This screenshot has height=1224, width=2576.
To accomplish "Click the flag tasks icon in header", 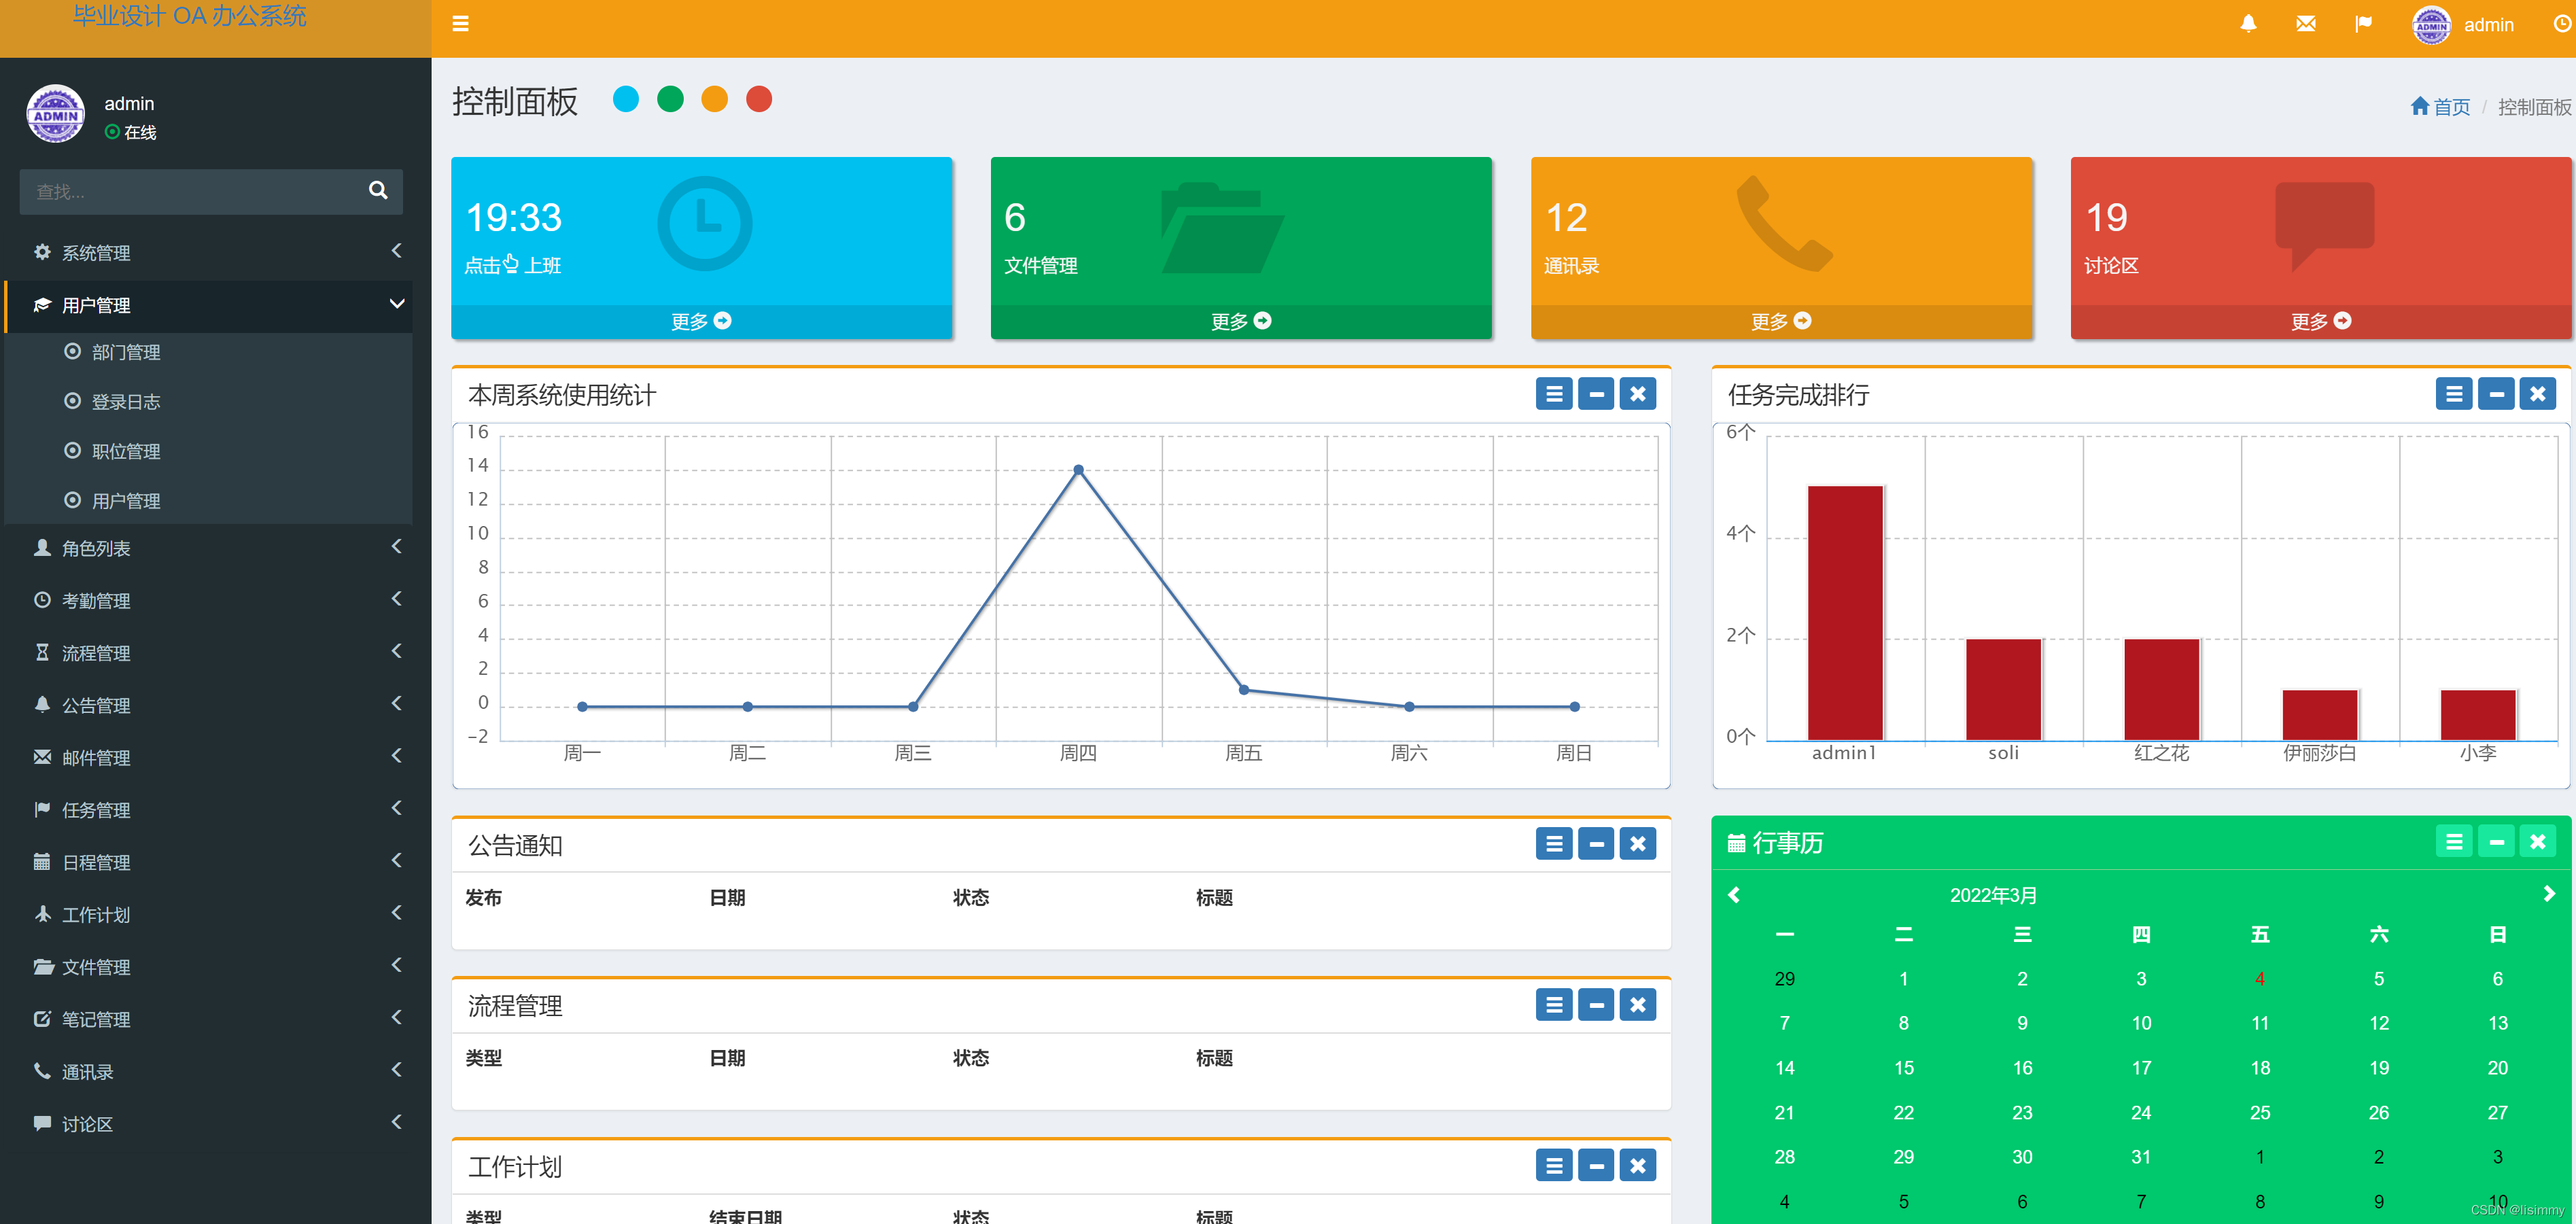I will point(2363,24).
